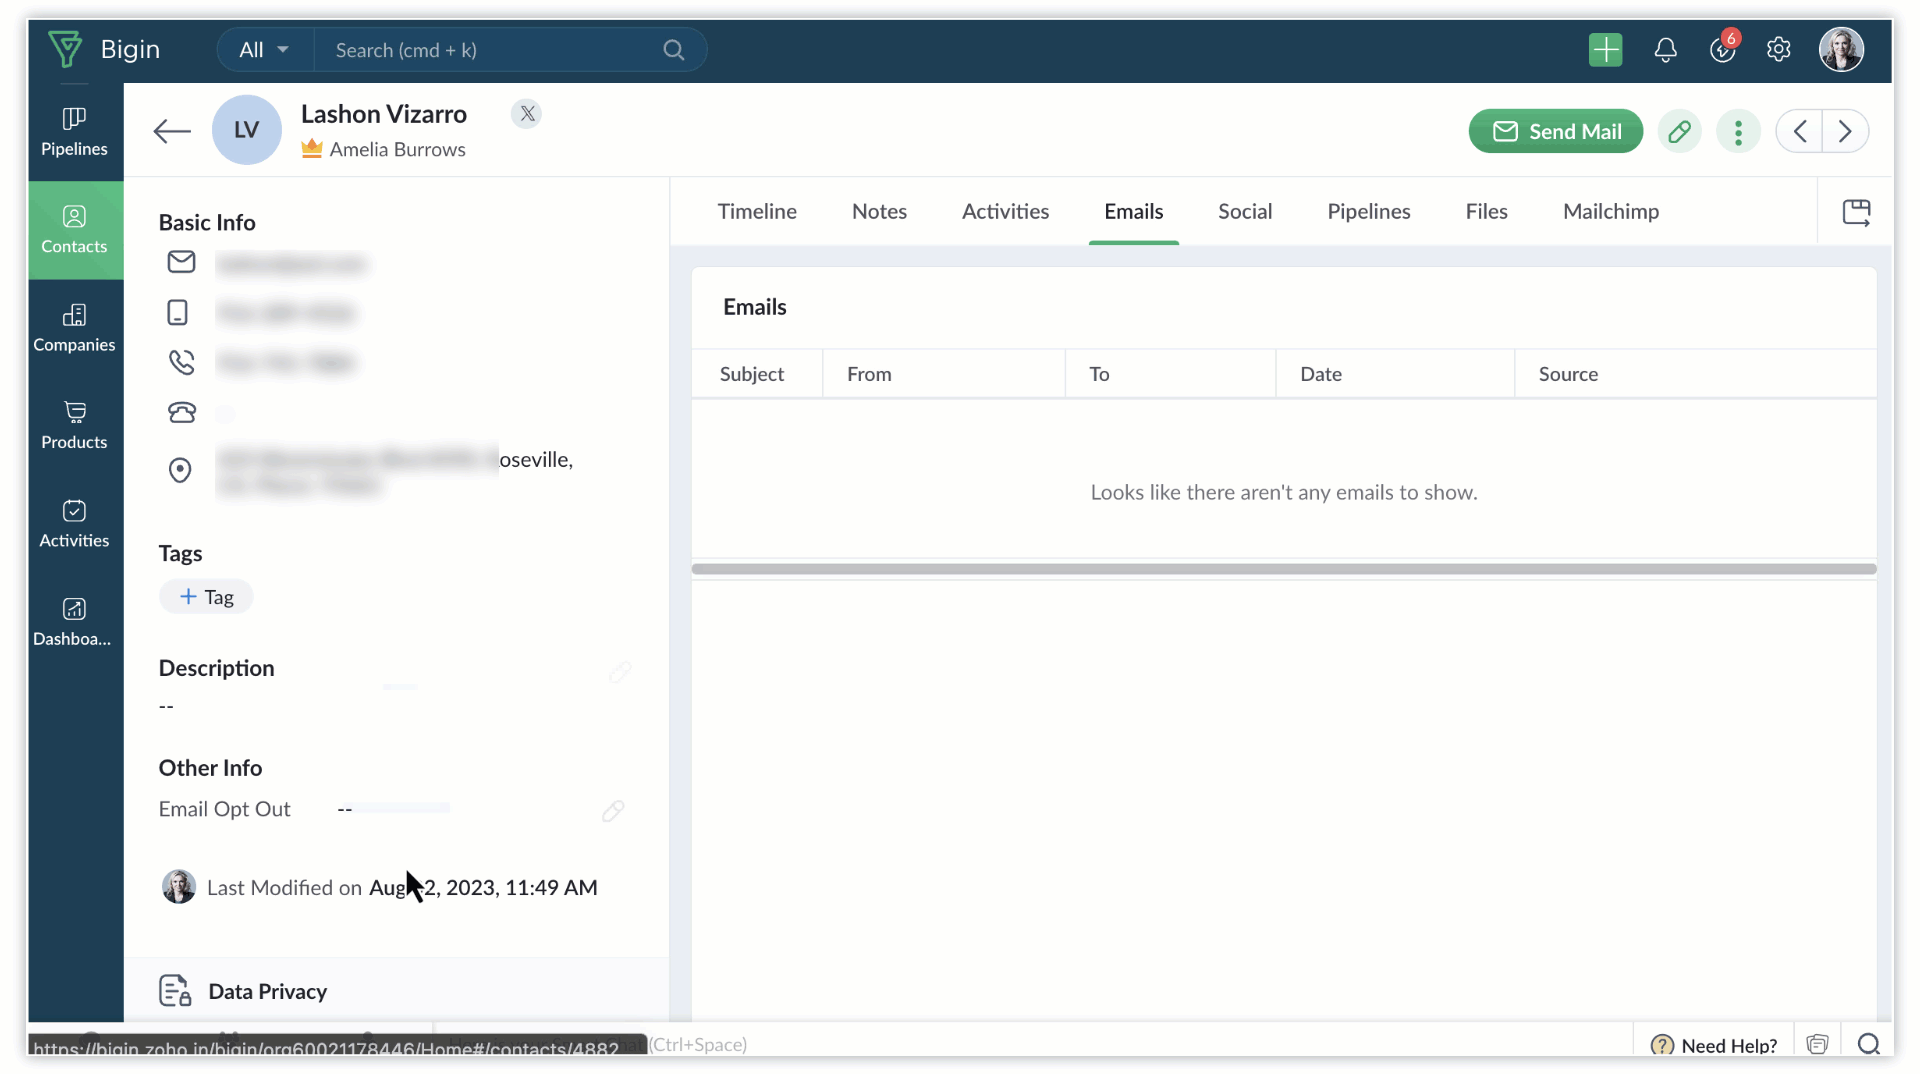Switch to the Timeline tab
Screen dimensions: 1920x1074
pyautogui.click(x=757, y=212)
